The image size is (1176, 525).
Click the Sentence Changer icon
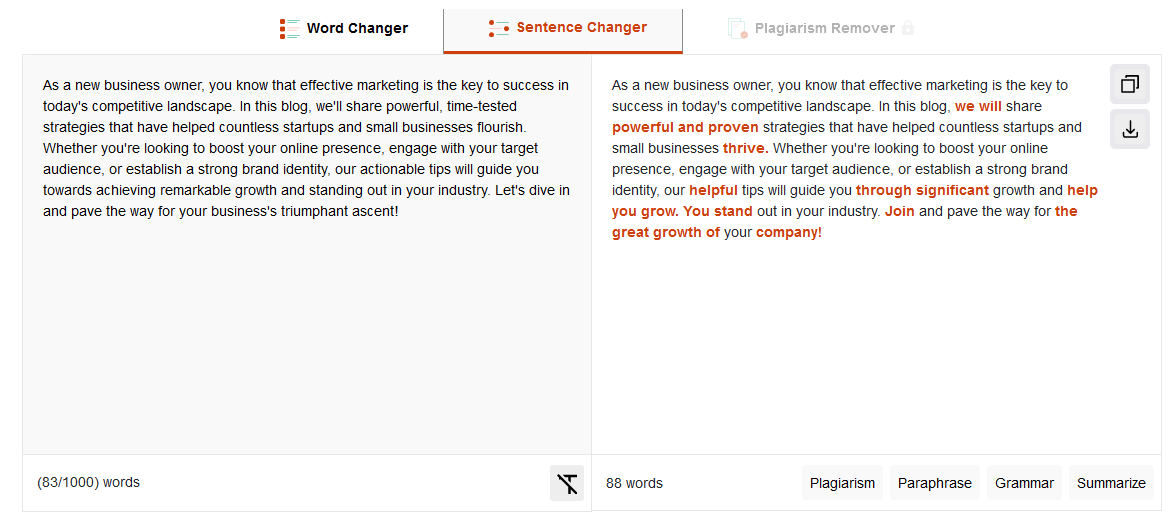(499, 28)
